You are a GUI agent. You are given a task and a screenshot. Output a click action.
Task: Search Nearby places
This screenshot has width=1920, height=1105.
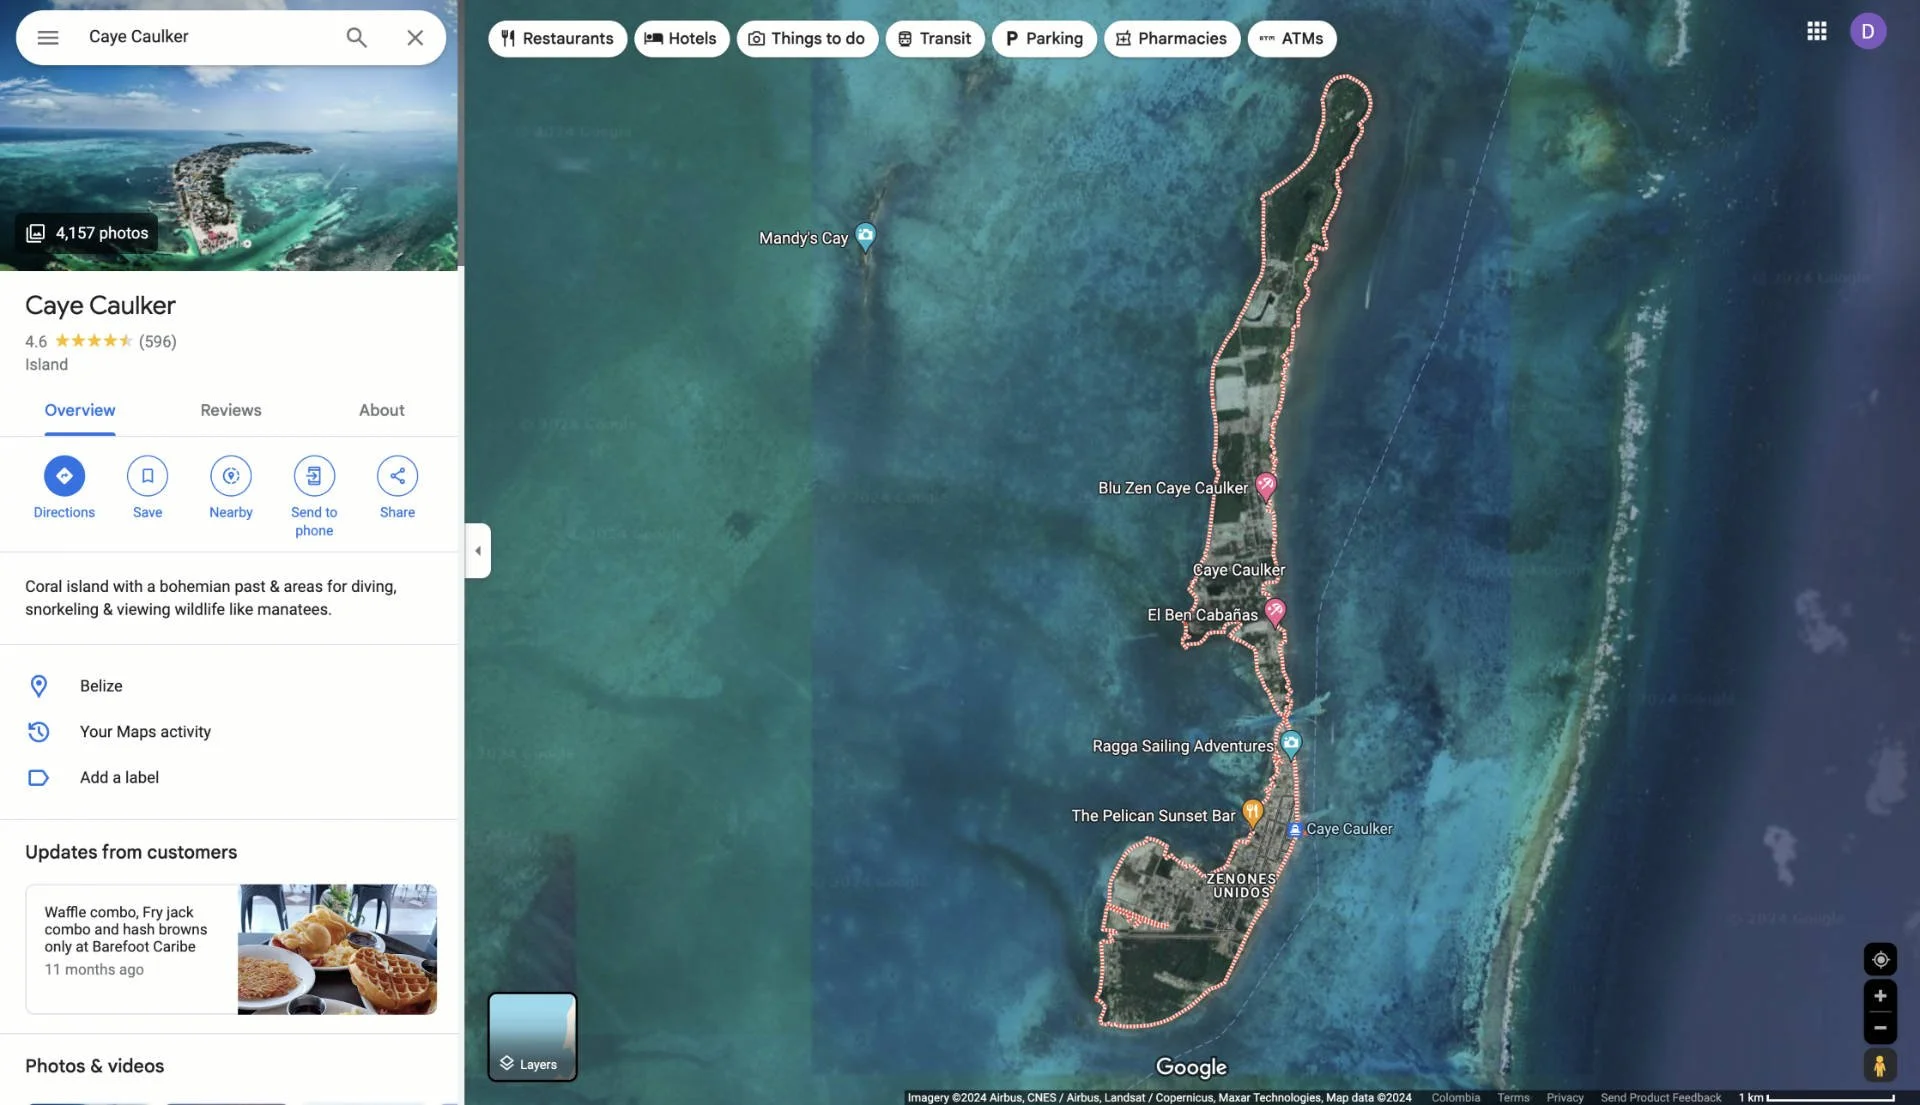231,488
